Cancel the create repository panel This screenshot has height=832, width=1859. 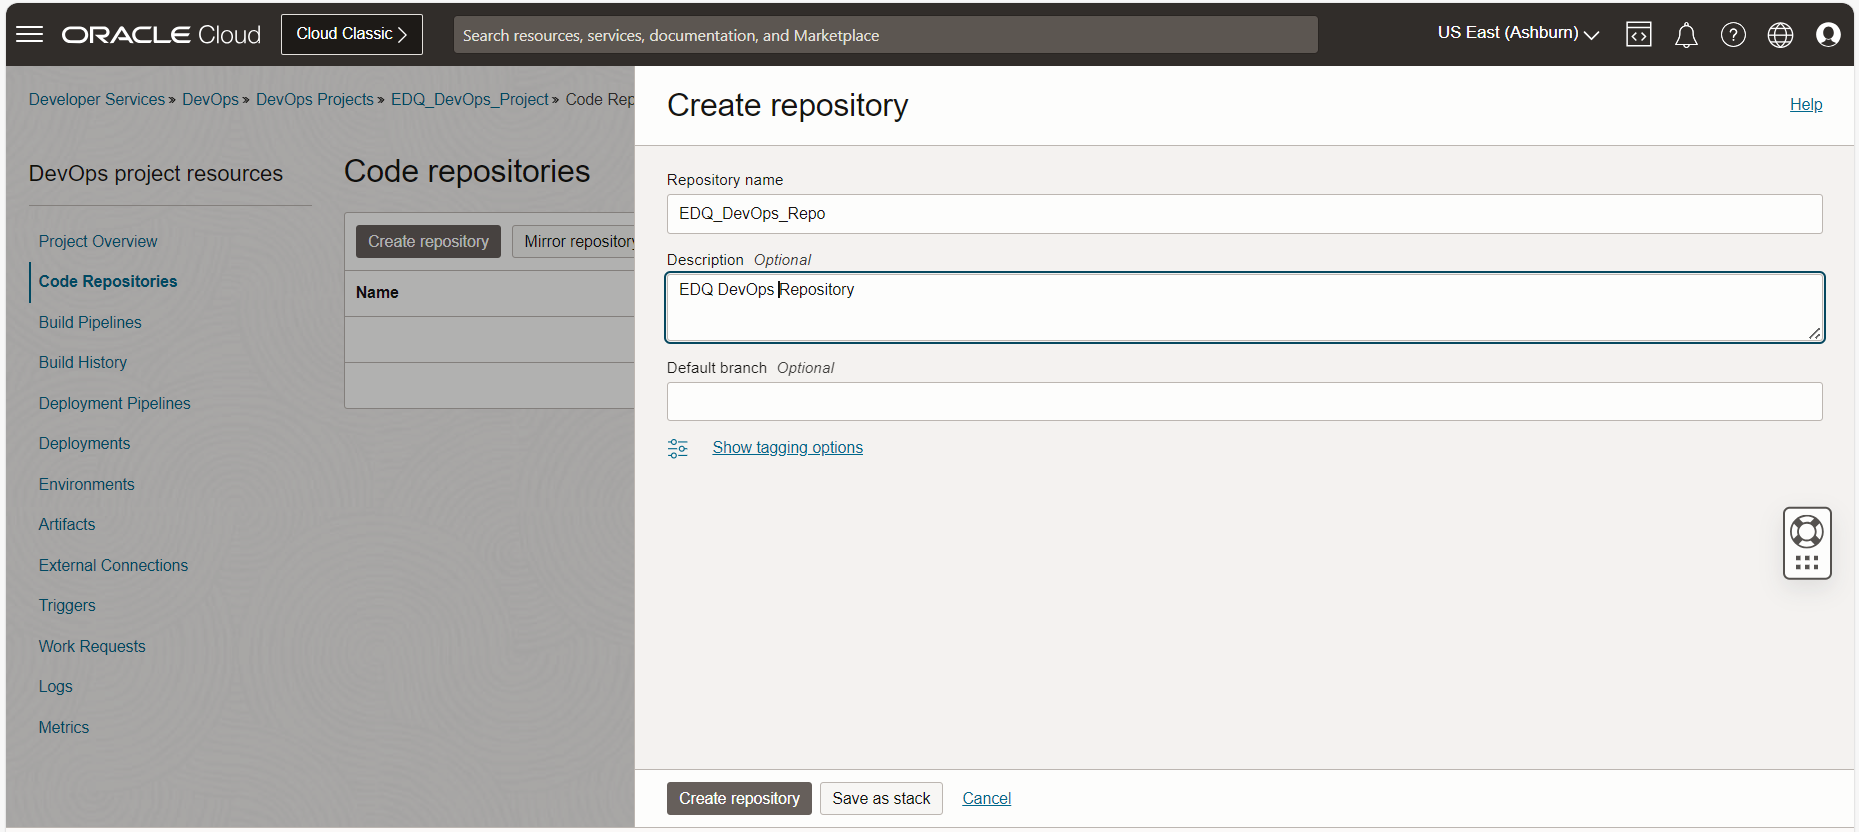(x=986, y=798)
